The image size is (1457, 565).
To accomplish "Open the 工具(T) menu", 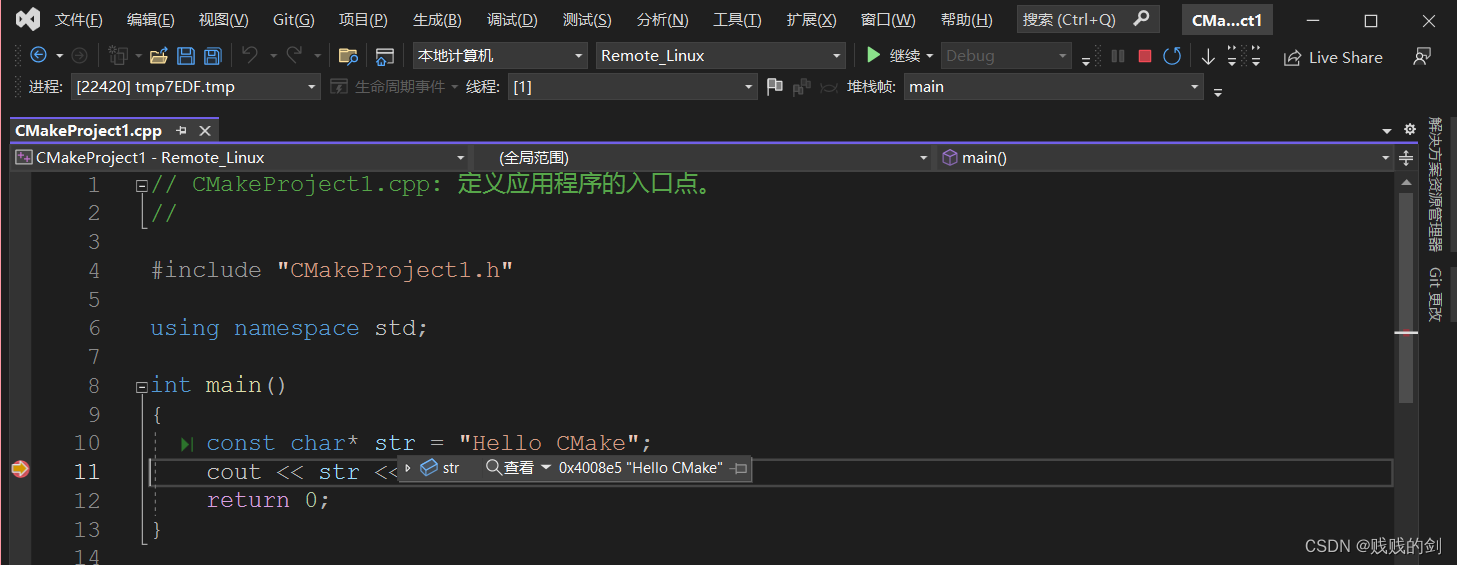I will [x=737, y=20].
